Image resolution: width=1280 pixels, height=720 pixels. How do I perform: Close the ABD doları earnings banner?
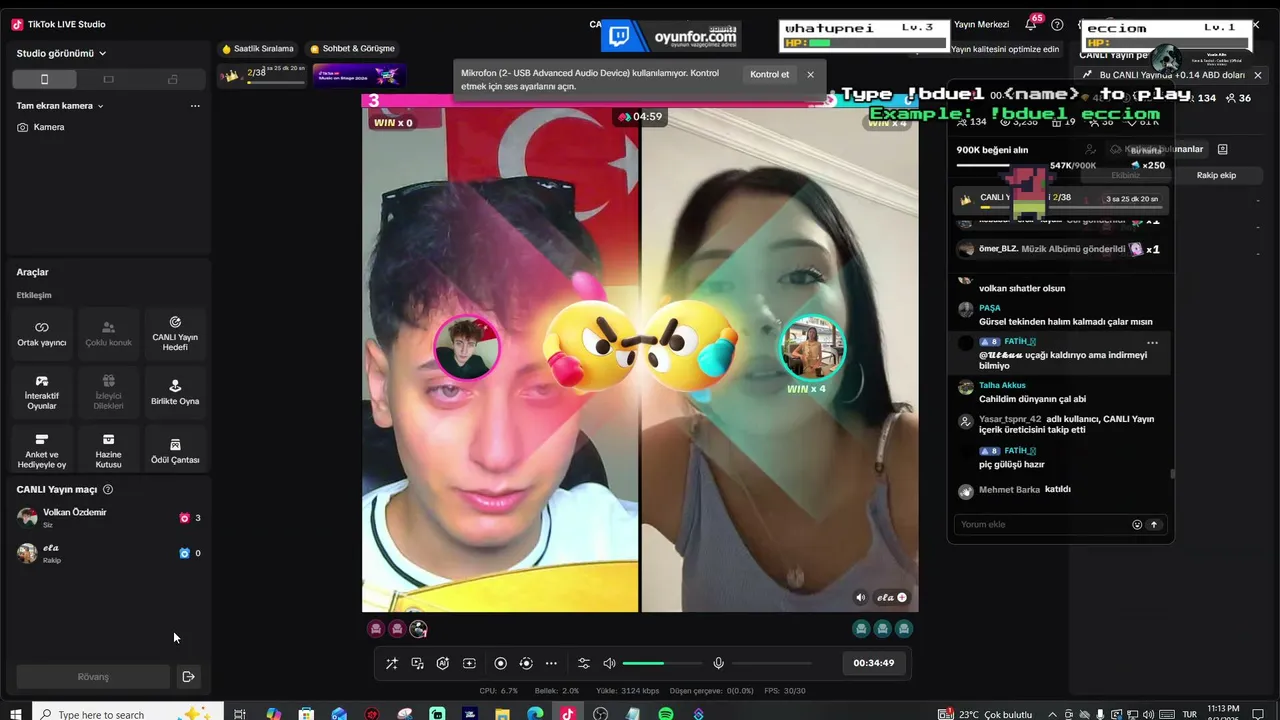tap(1258, 75)
